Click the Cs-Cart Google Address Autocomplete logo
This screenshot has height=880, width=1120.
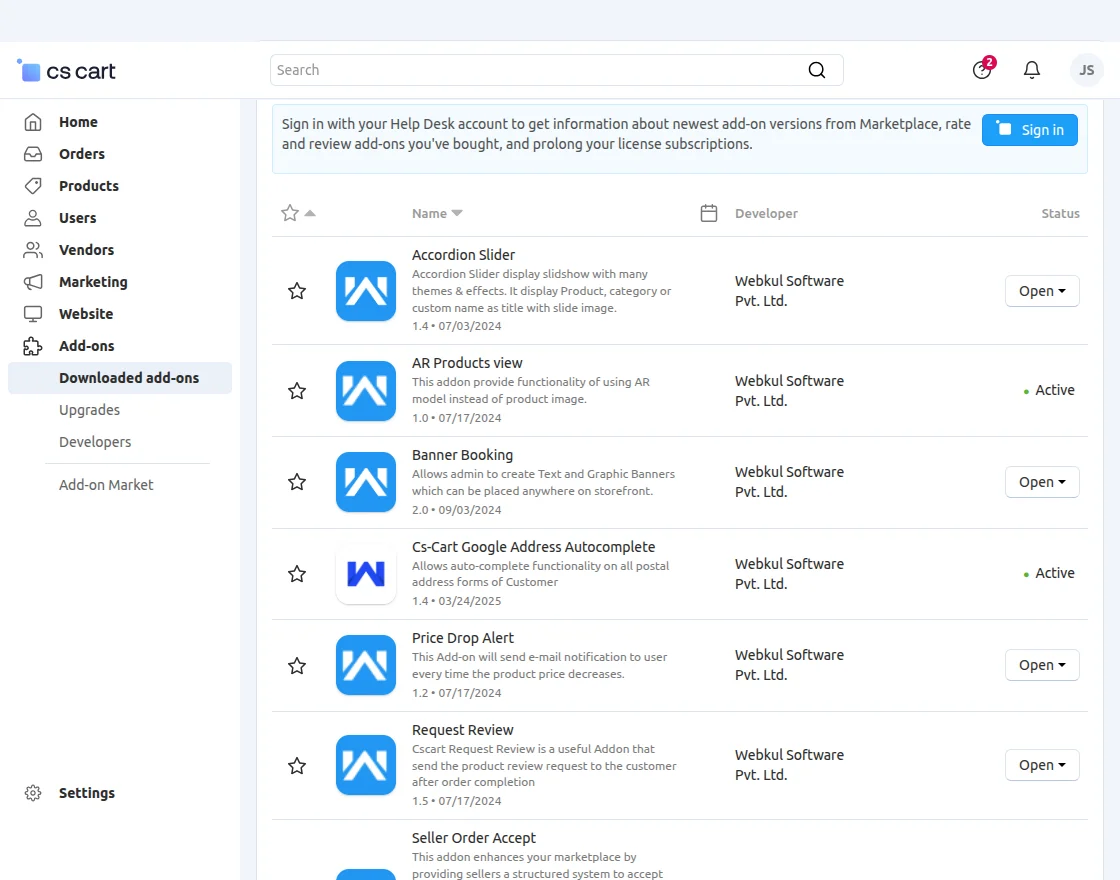click(x=366, y=574)
